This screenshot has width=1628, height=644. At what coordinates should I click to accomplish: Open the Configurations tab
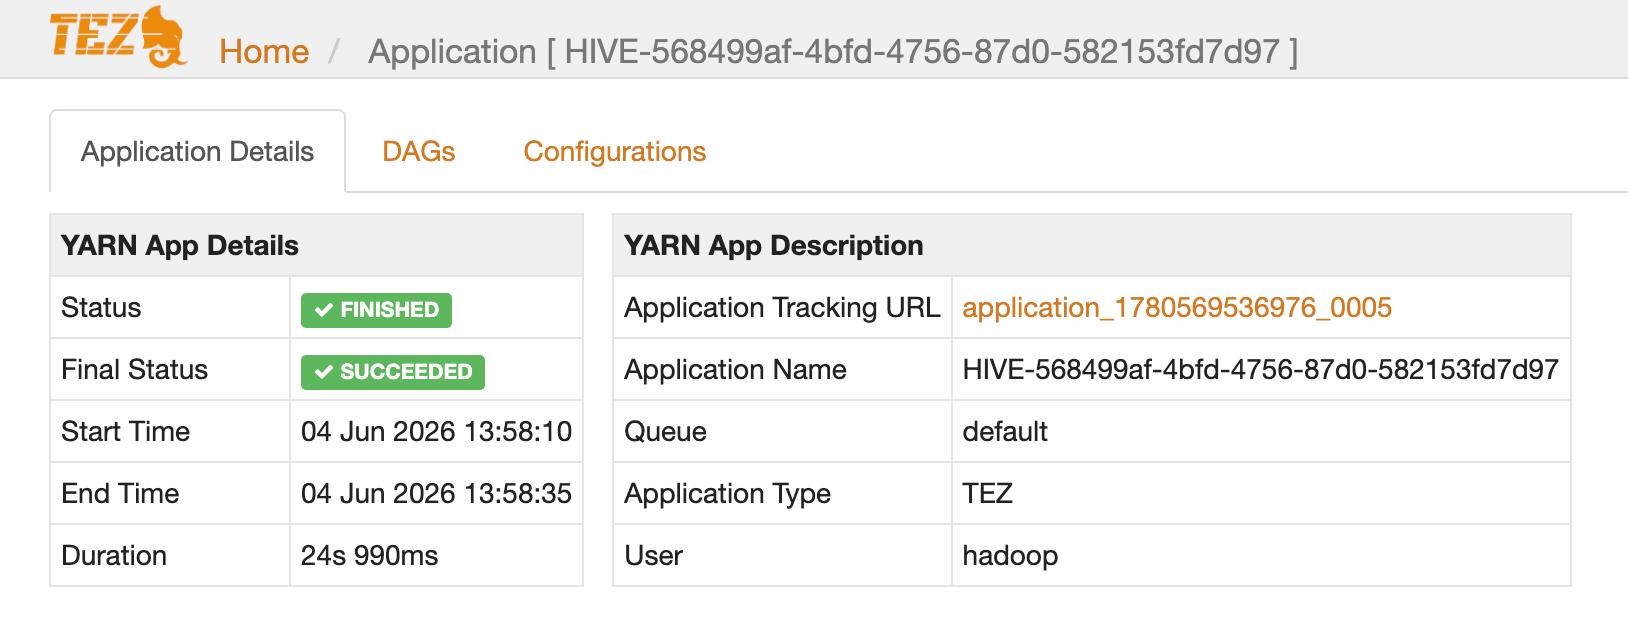click(615, 151)
